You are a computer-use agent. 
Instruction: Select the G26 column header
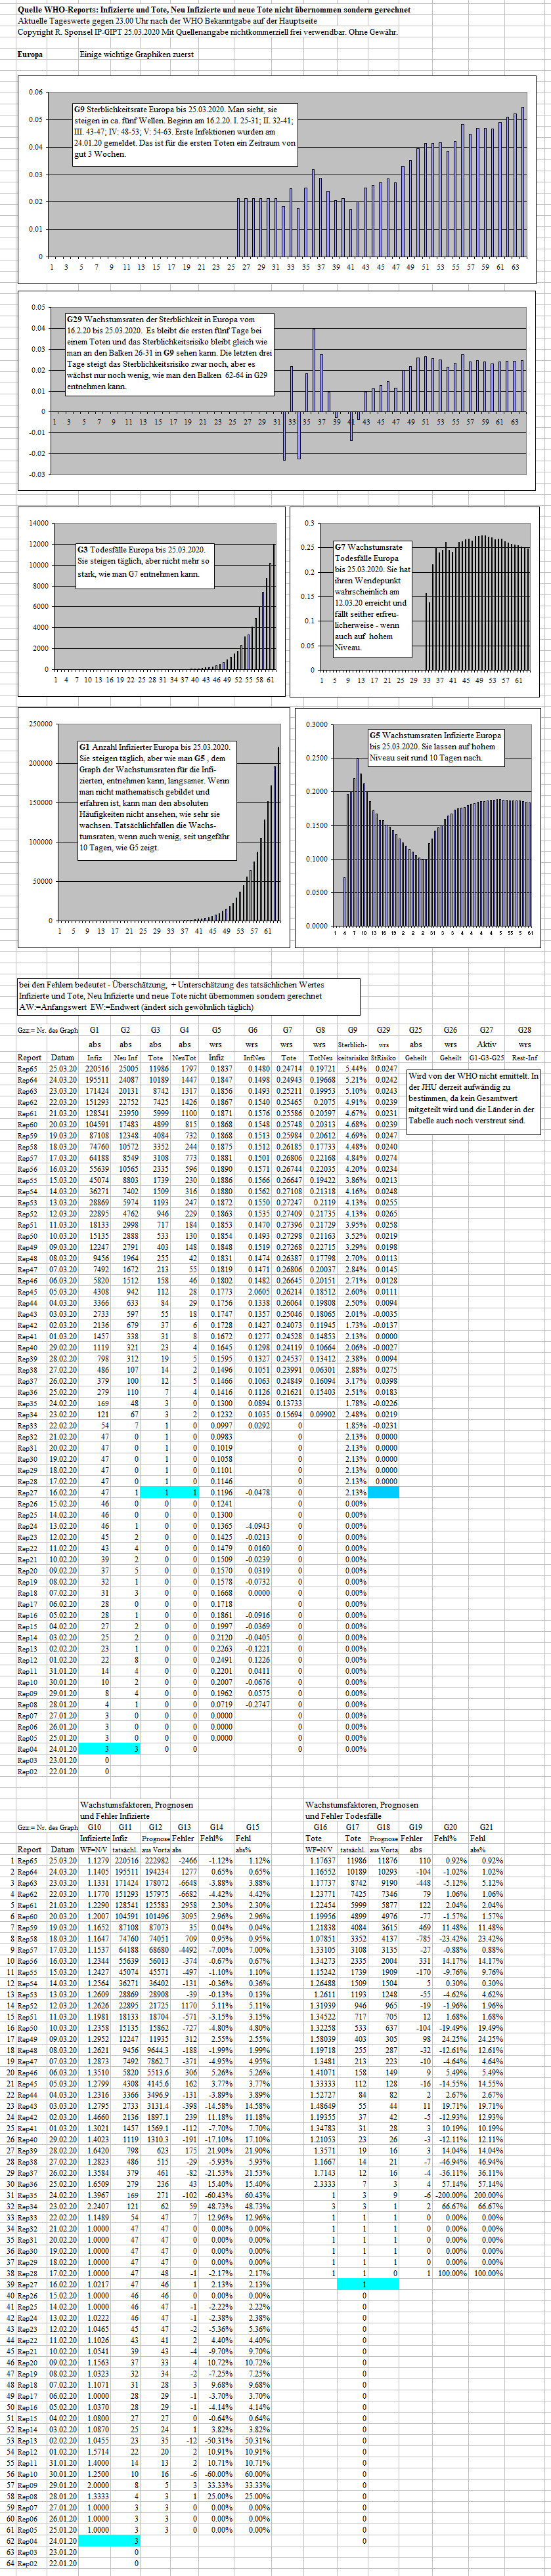451,1029
